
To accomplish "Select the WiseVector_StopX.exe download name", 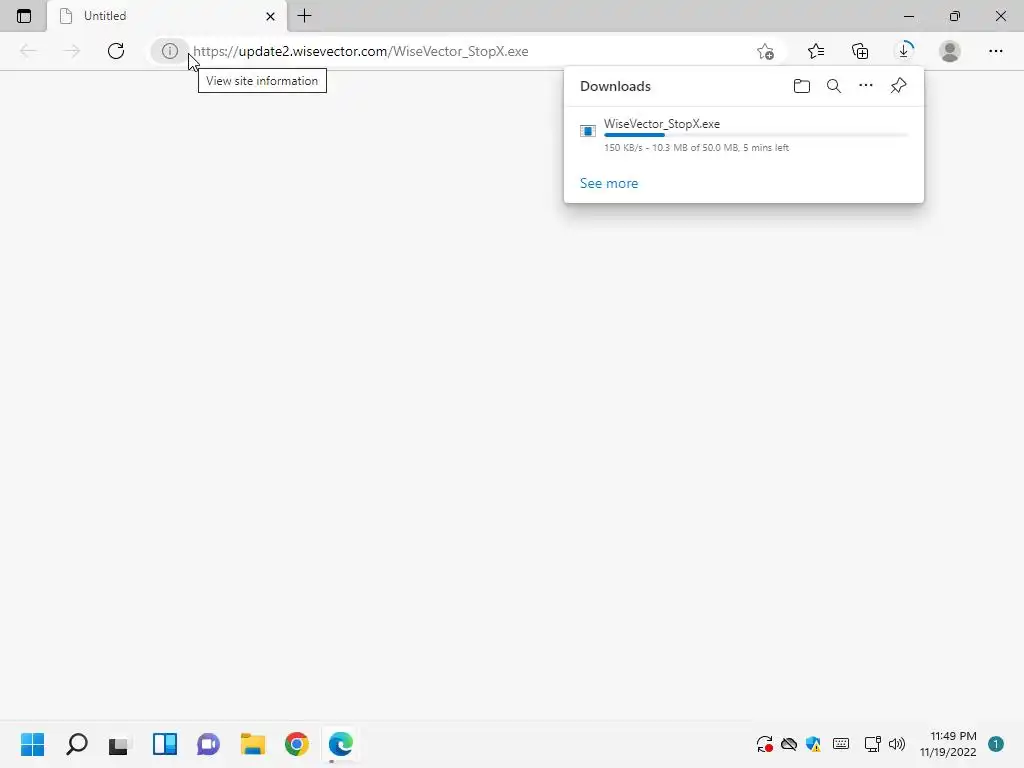I will 662,123.
